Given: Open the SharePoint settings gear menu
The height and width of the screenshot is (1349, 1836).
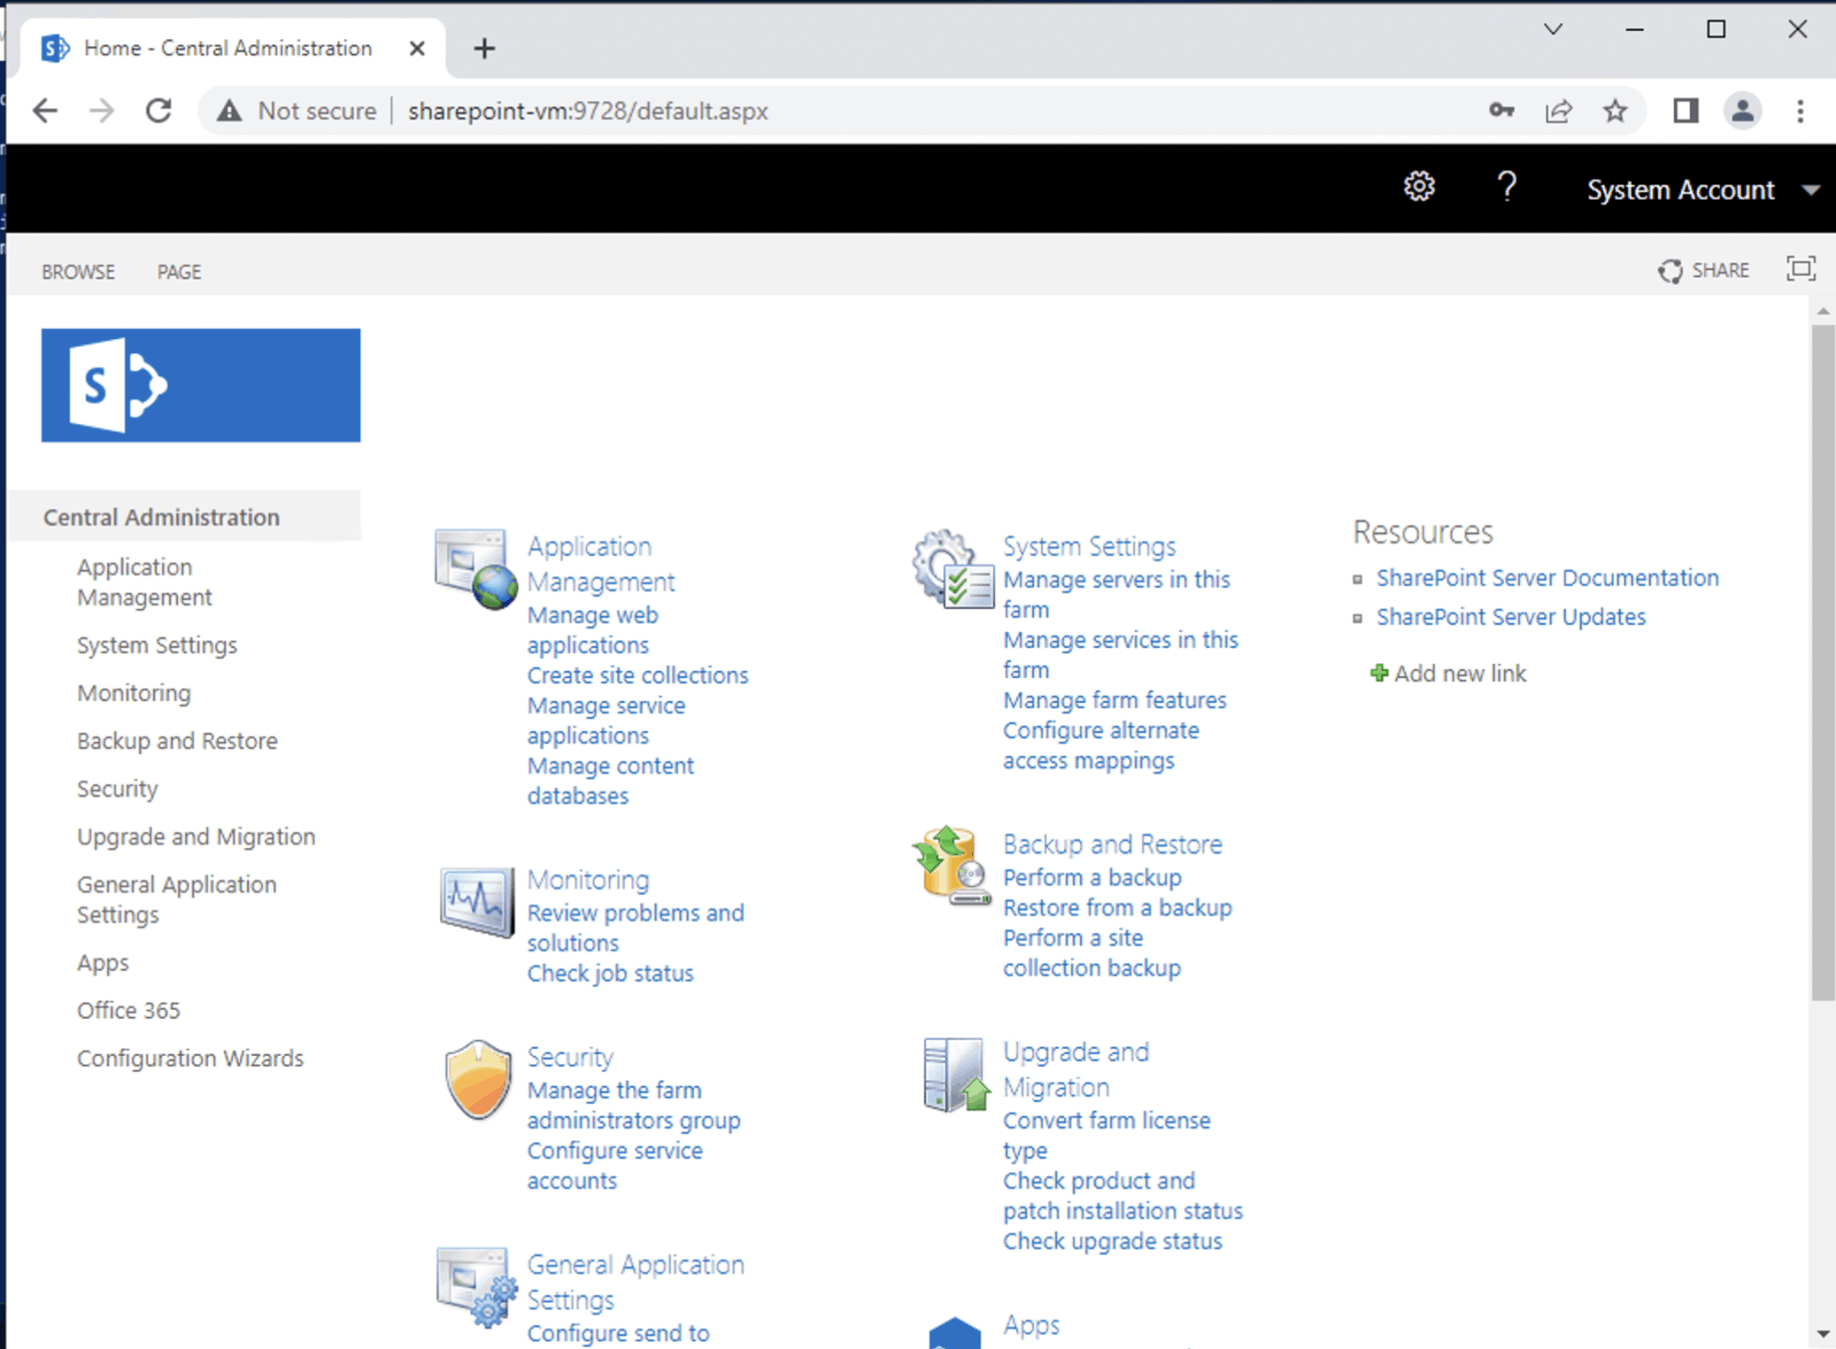Looking at the screenshot, I should (x=1418, y=188).
